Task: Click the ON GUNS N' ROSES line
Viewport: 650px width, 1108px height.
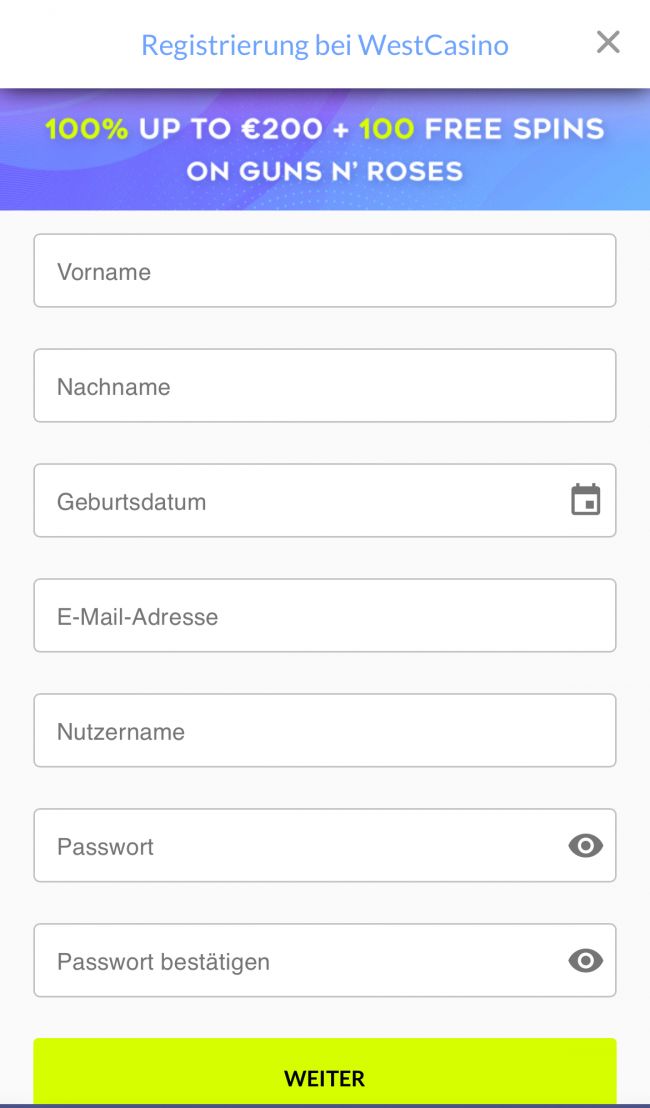Action: (x=324, y=171)
